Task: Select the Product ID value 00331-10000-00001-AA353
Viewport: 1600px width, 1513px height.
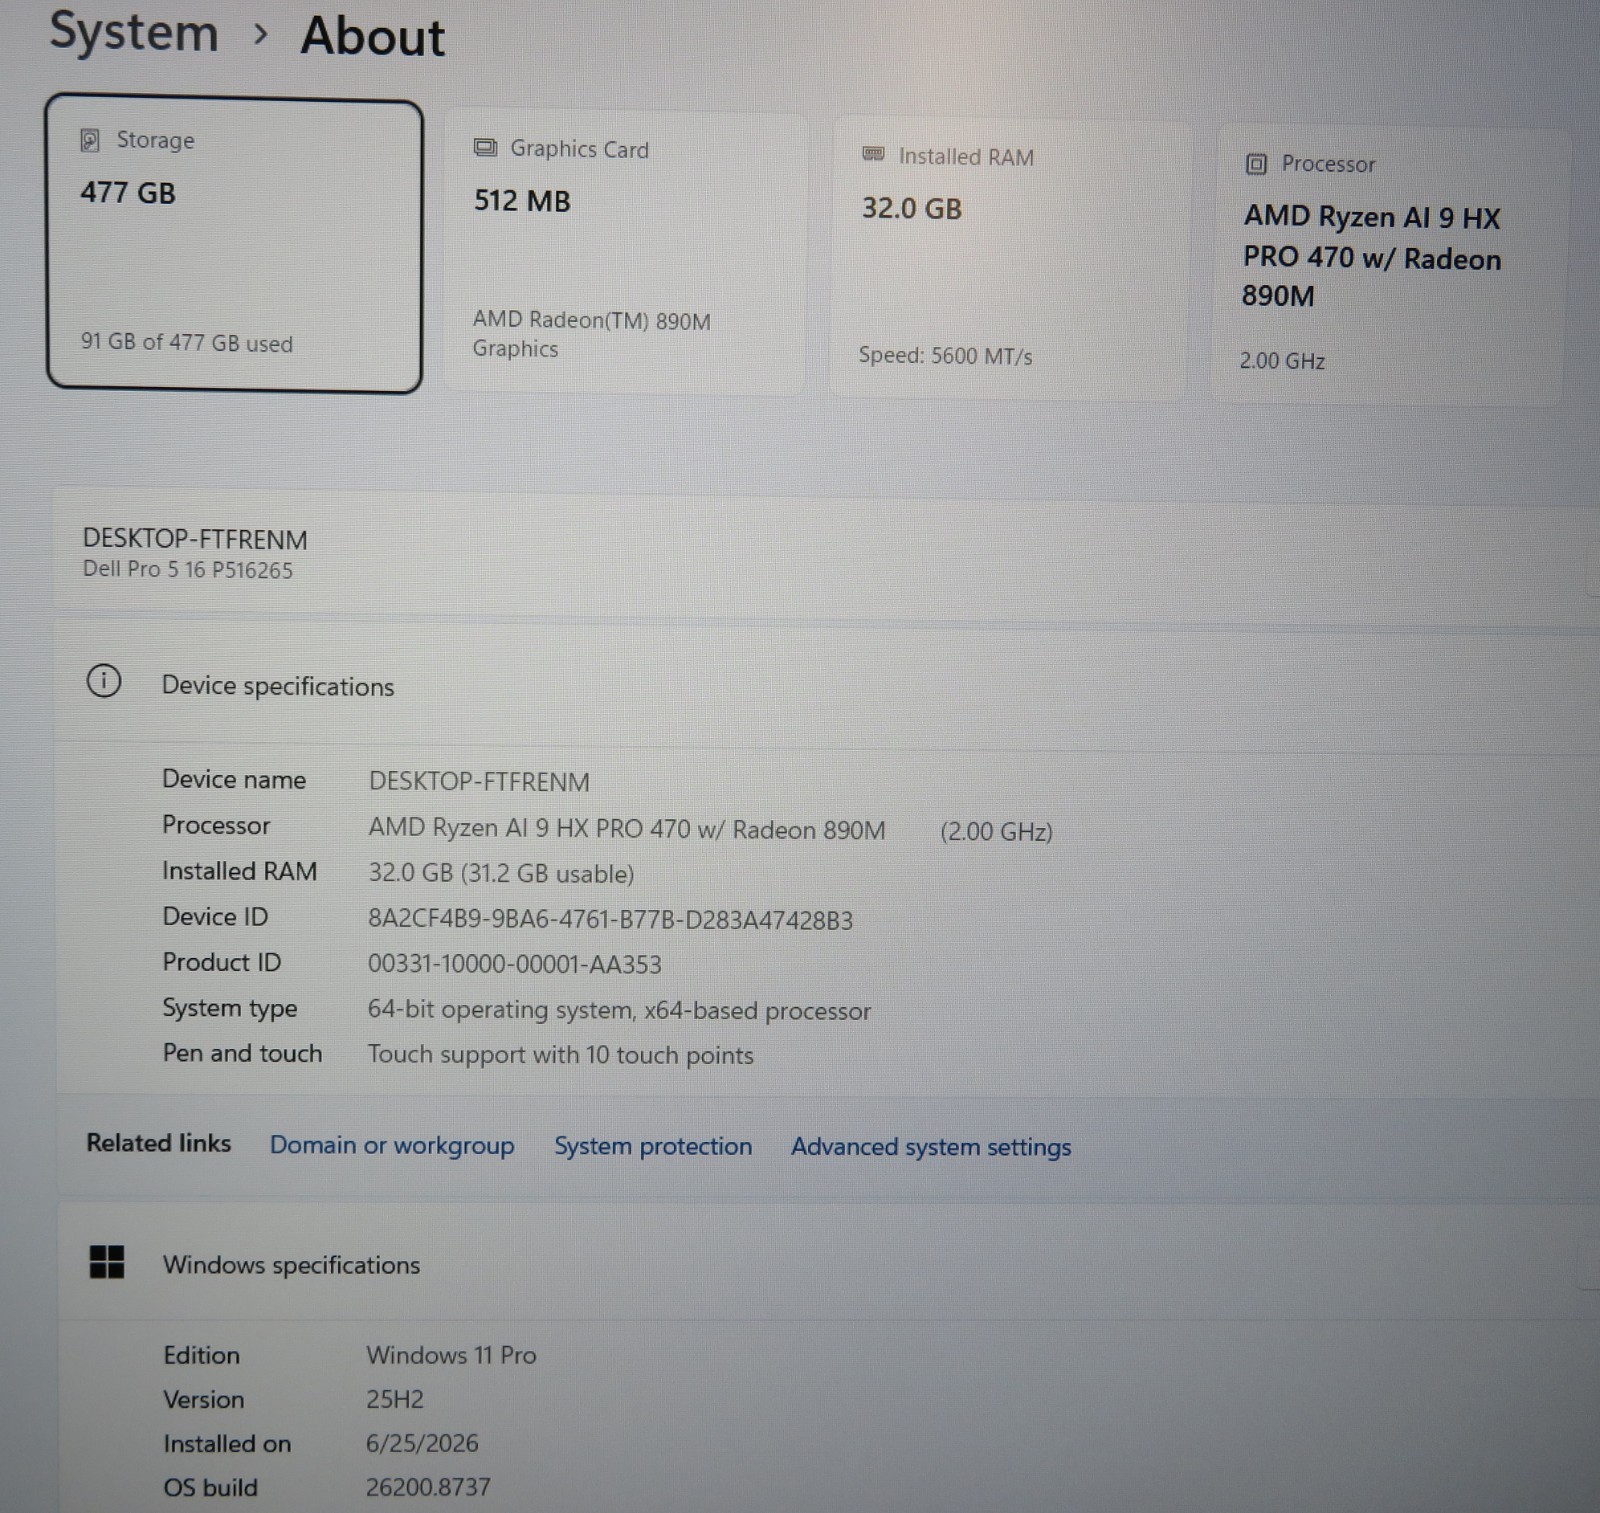Action: [x=514, y=964]
